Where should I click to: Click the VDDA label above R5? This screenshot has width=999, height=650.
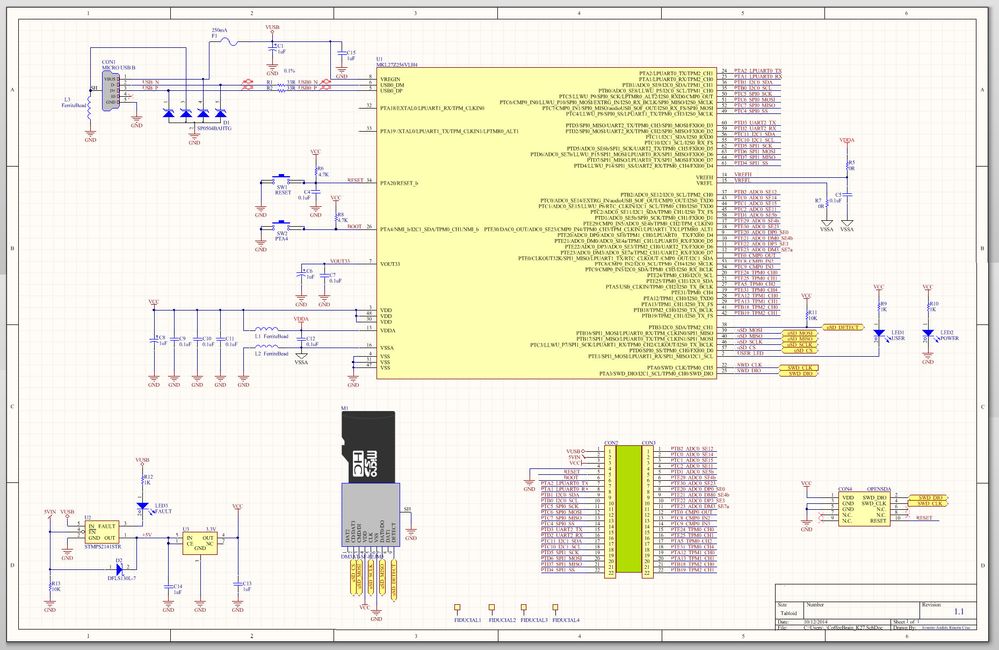(847, 140)
